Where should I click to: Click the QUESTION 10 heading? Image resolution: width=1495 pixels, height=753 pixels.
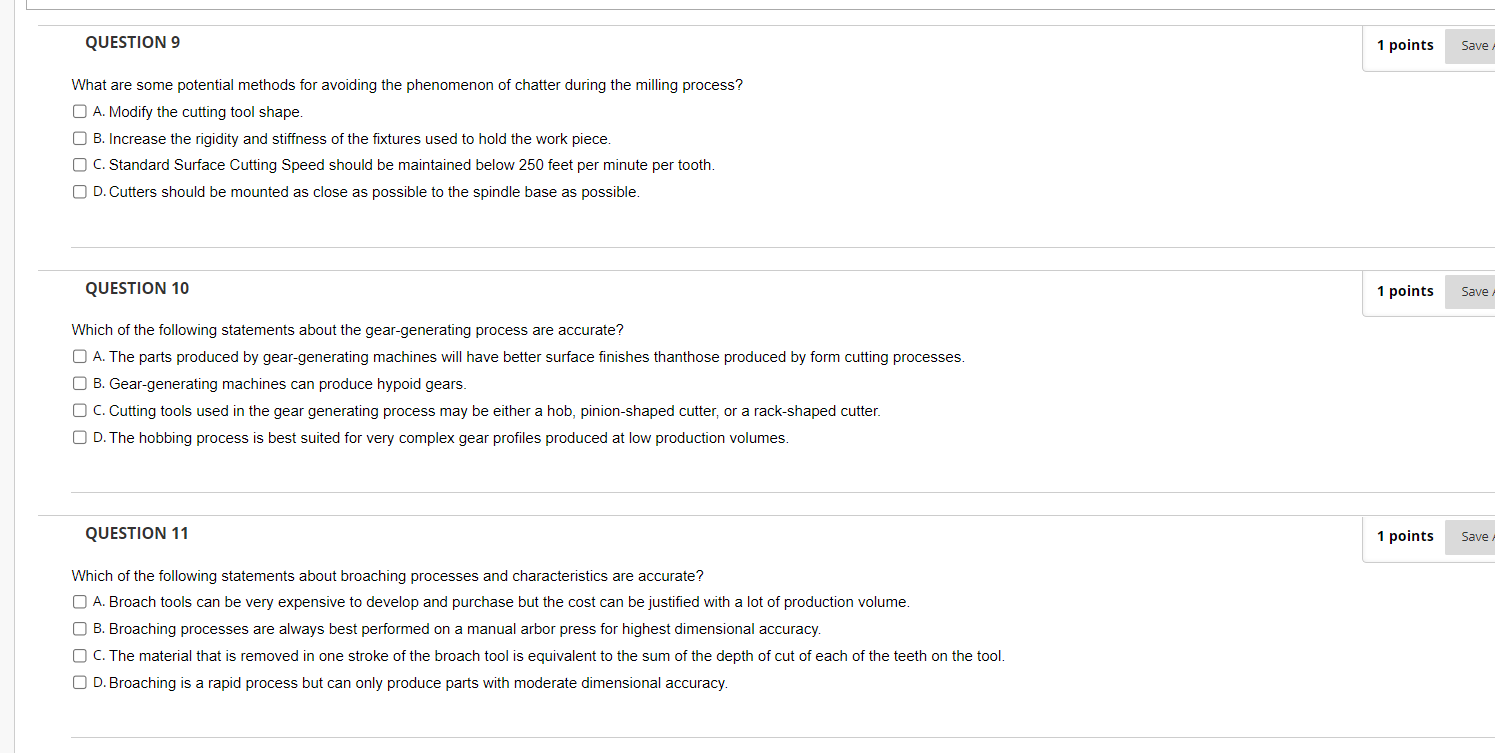tap(136, 288)
